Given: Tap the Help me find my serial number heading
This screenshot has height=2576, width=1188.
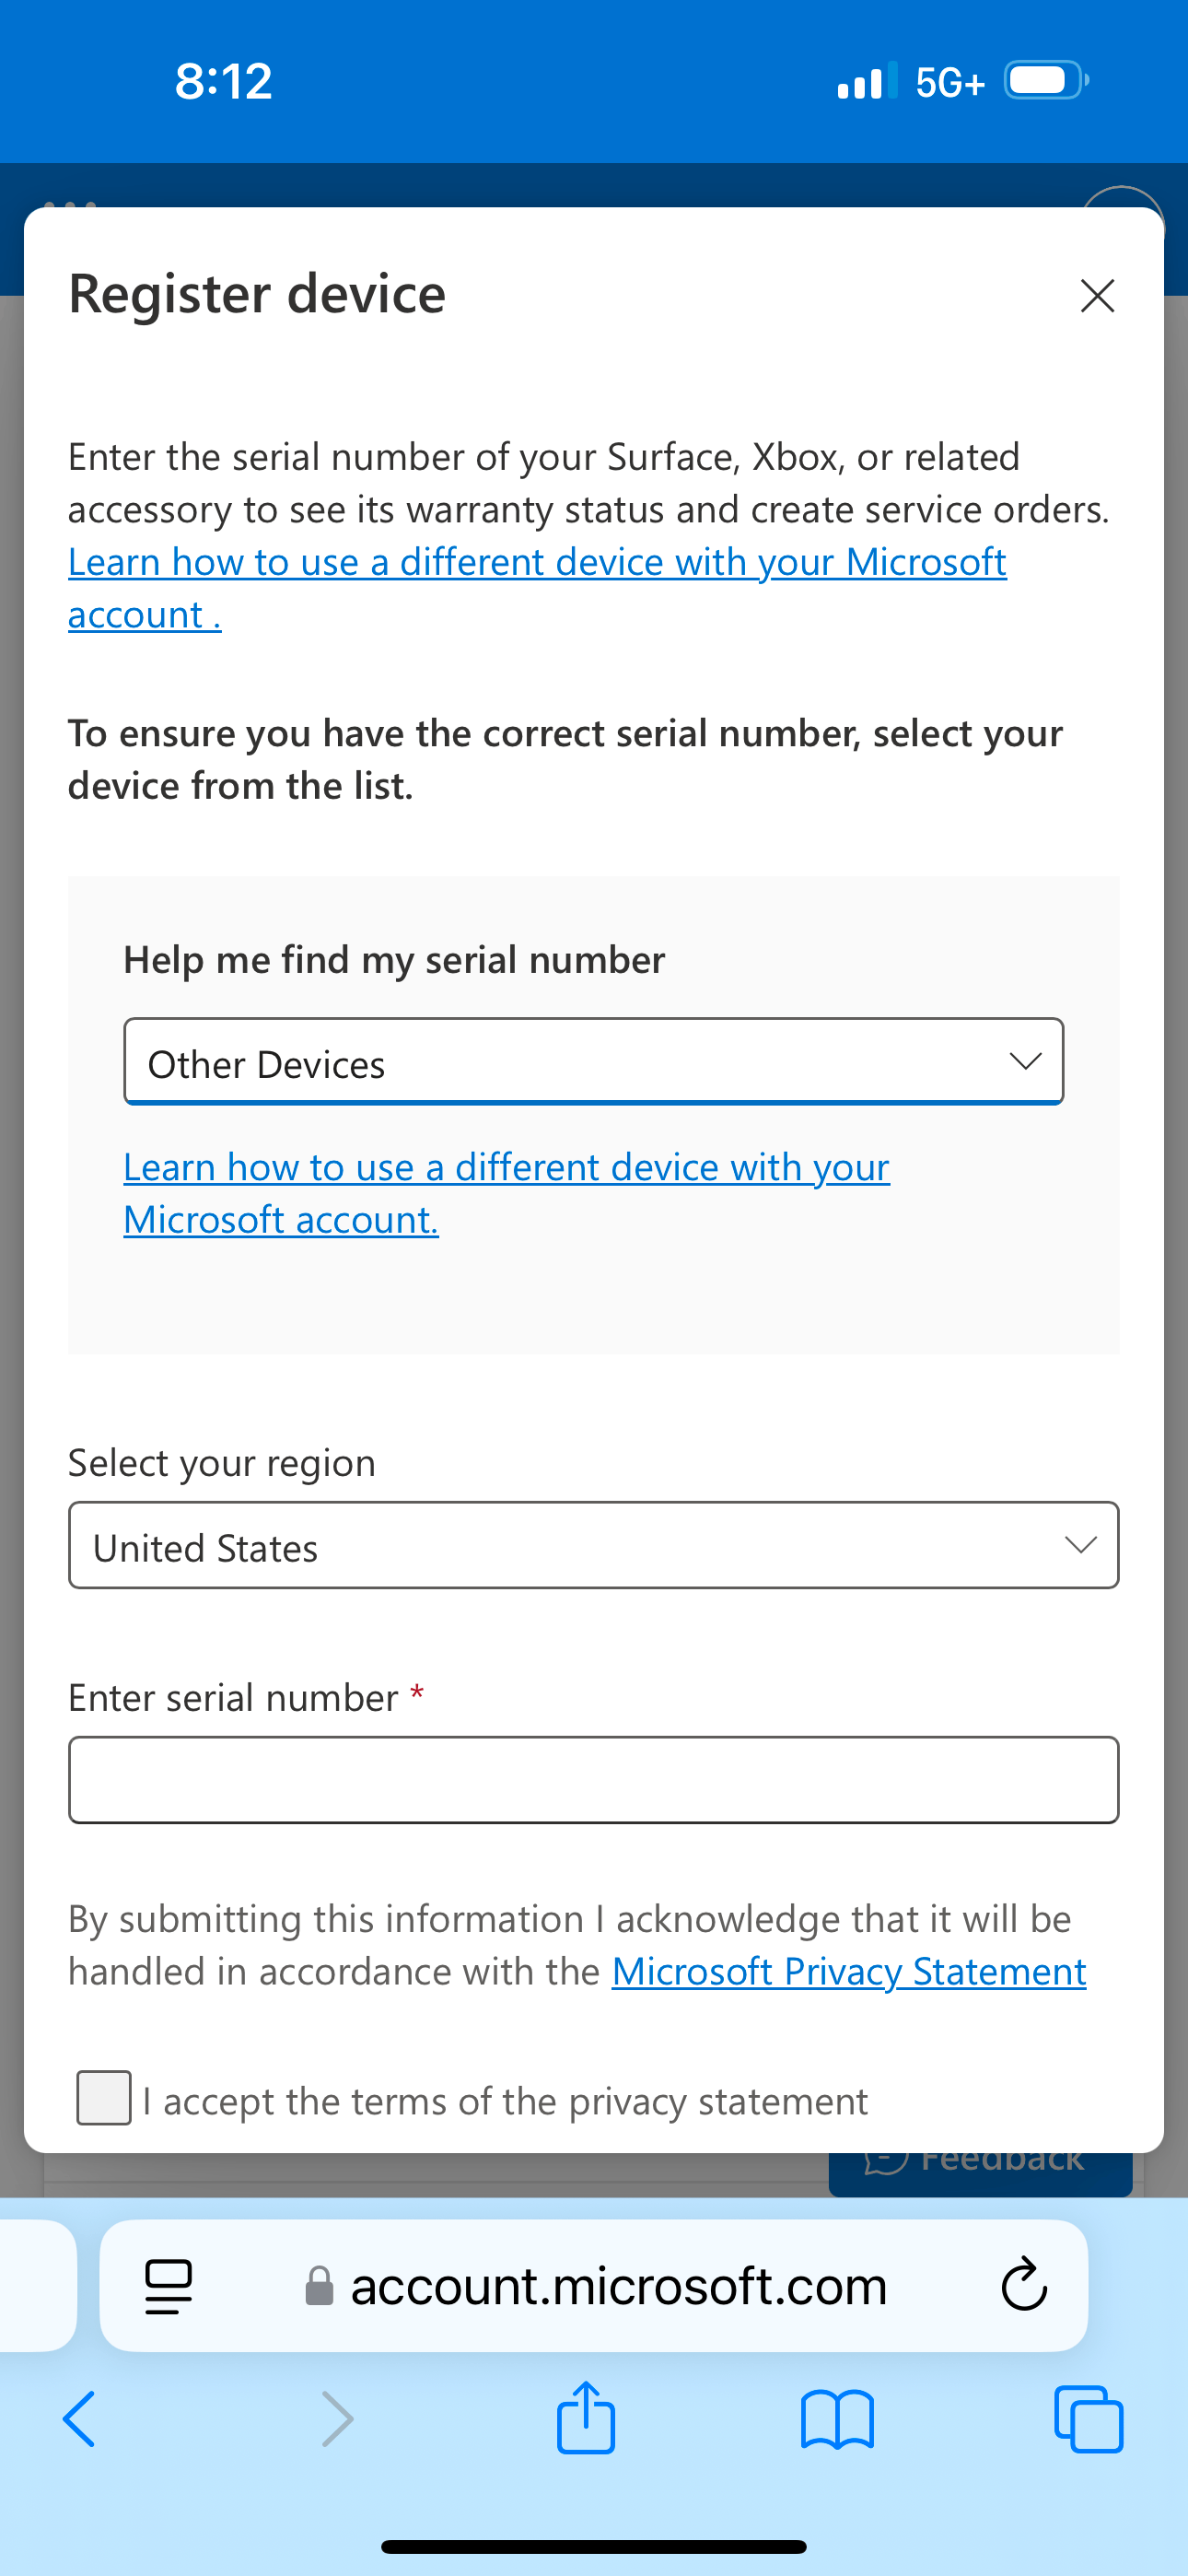Looking at the screenshot, I should (x=394, y=960).
